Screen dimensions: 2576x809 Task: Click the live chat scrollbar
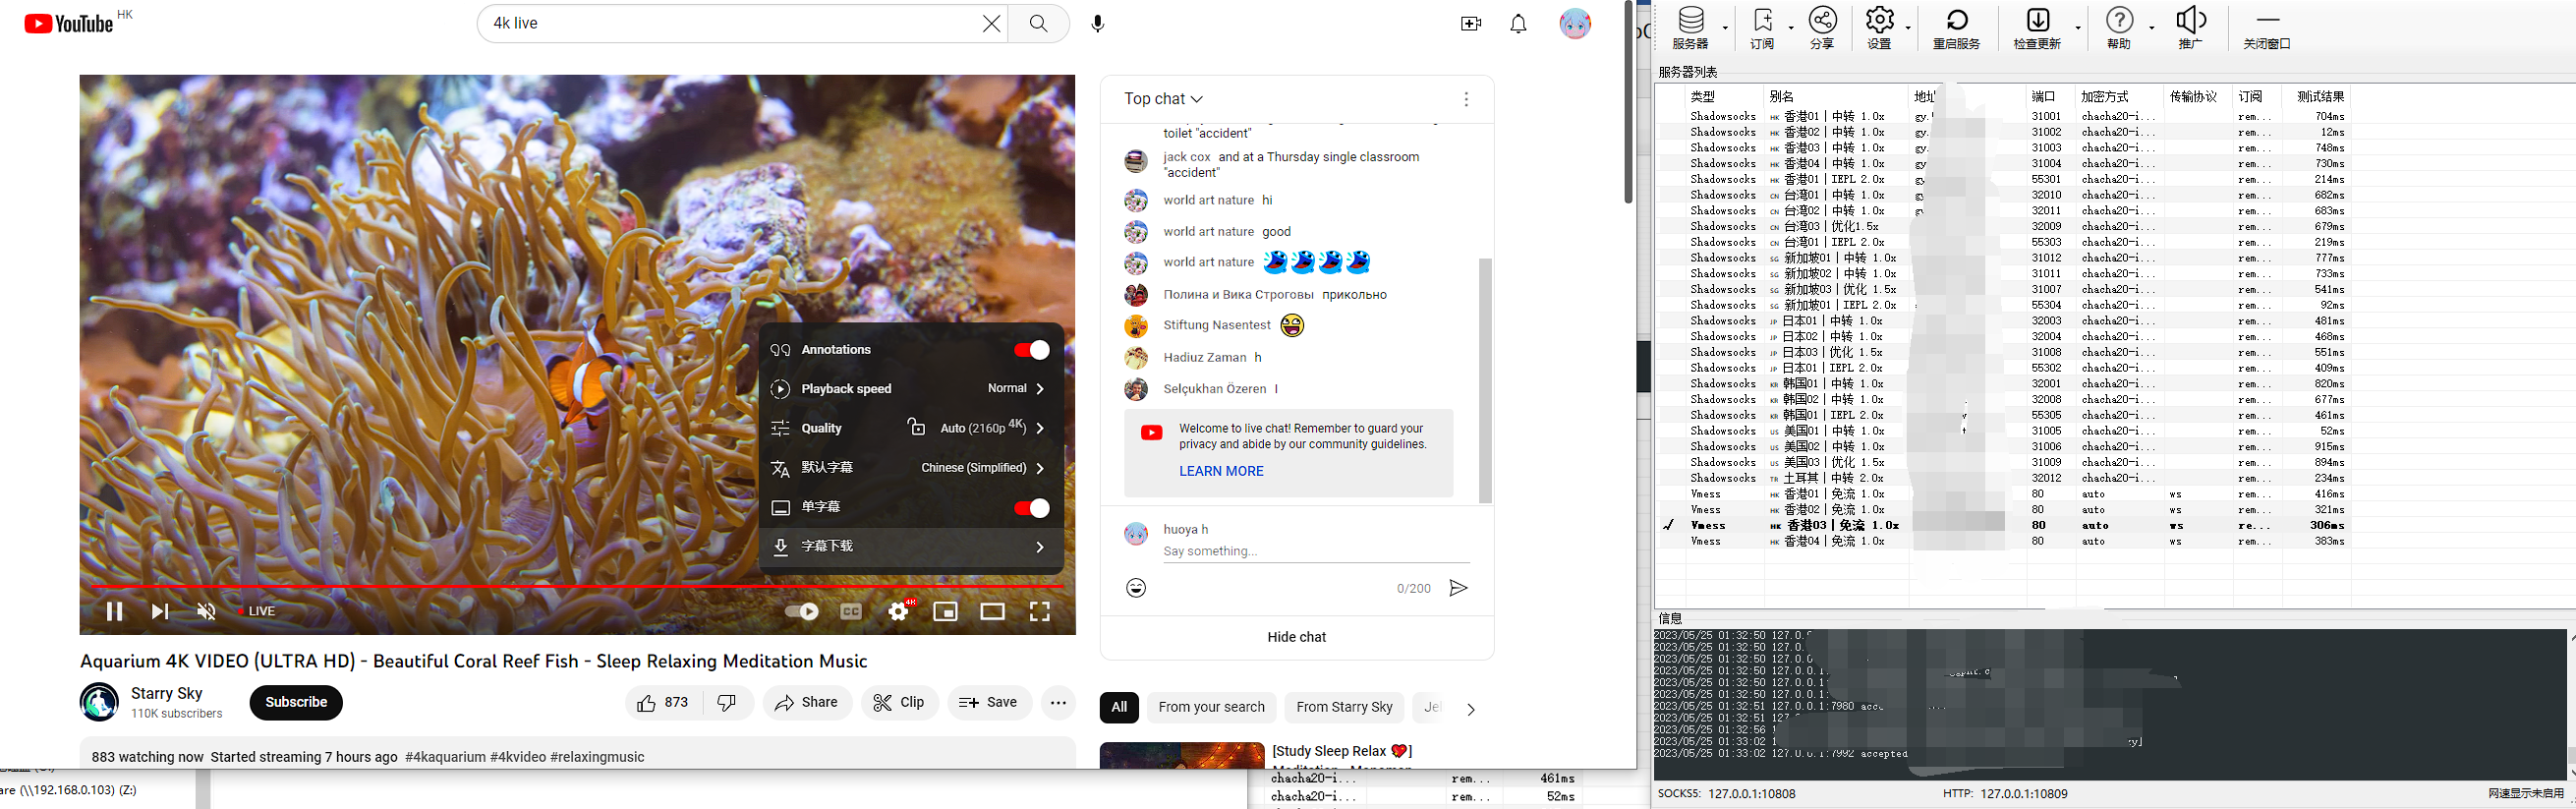click(x=1485, y=380)
